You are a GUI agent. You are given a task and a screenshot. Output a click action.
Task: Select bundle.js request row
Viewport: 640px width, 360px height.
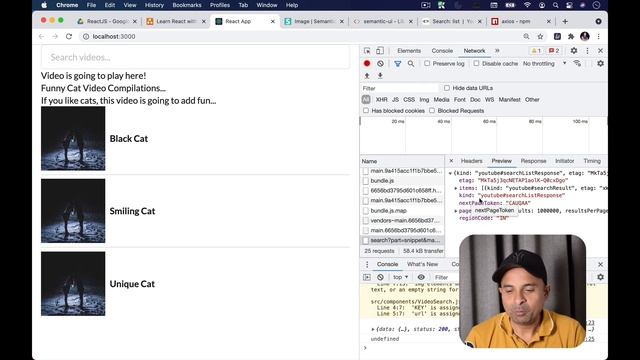402,180
